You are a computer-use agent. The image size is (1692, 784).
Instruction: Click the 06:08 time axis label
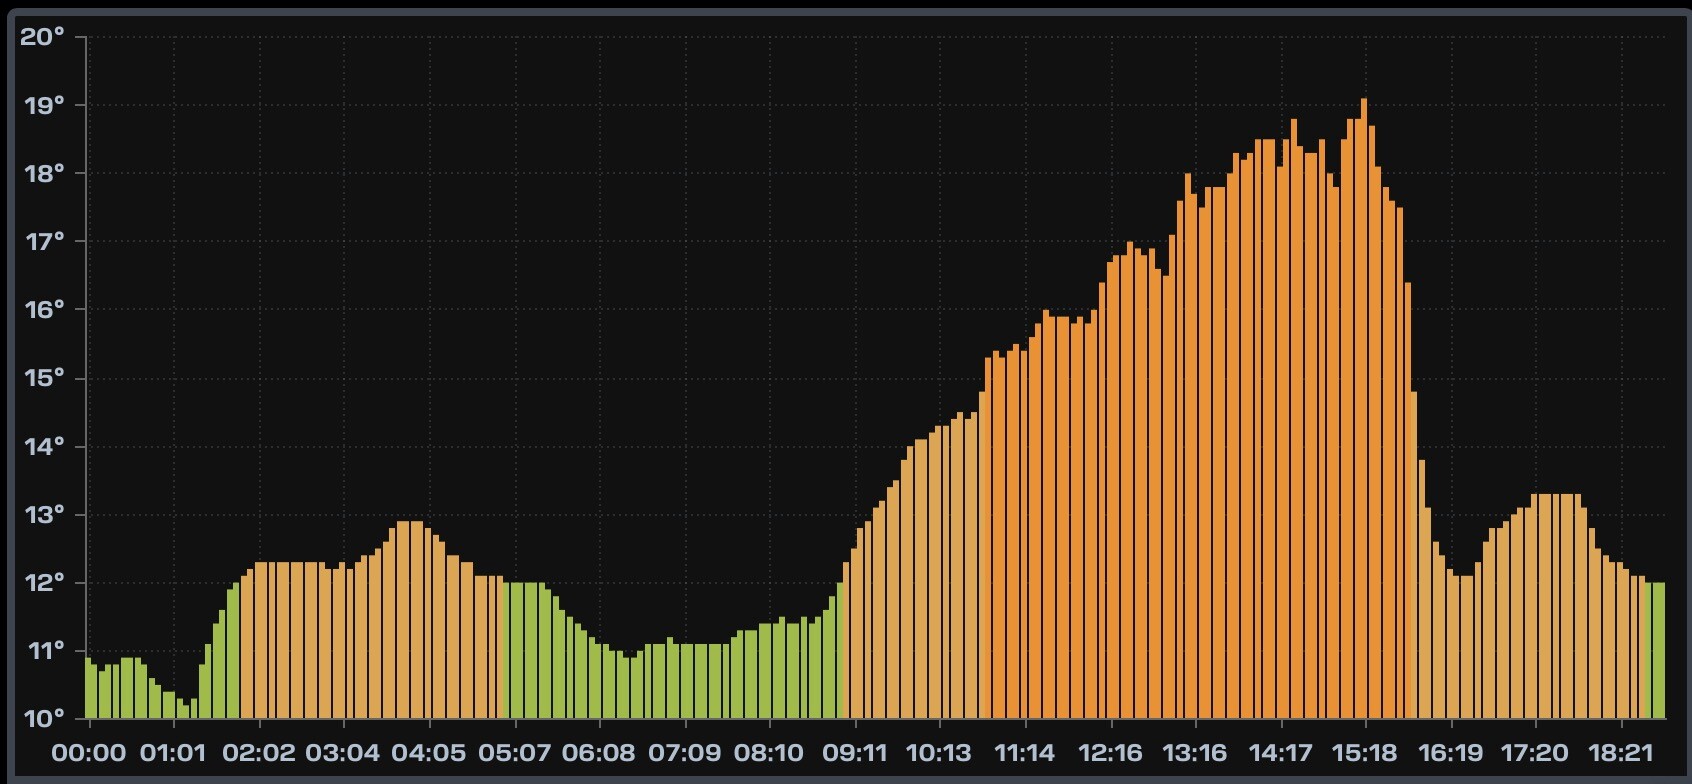pos(599,752)
